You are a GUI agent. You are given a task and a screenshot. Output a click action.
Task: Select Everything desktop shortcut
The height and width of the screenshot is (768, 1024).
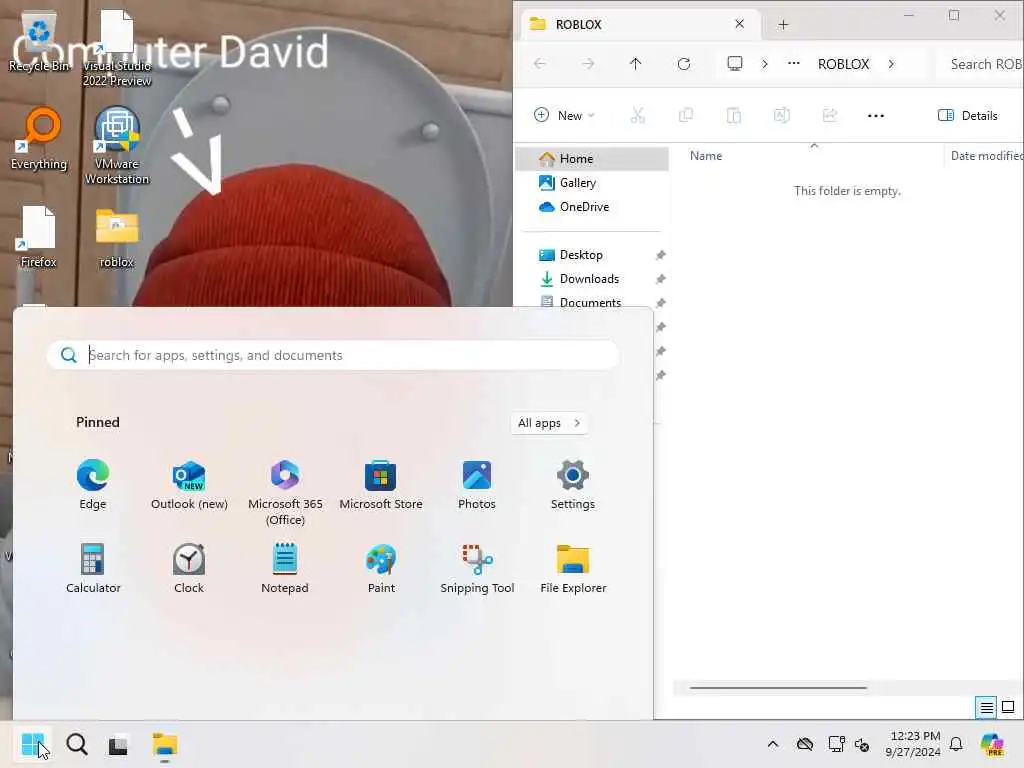[x=39, y=138]
